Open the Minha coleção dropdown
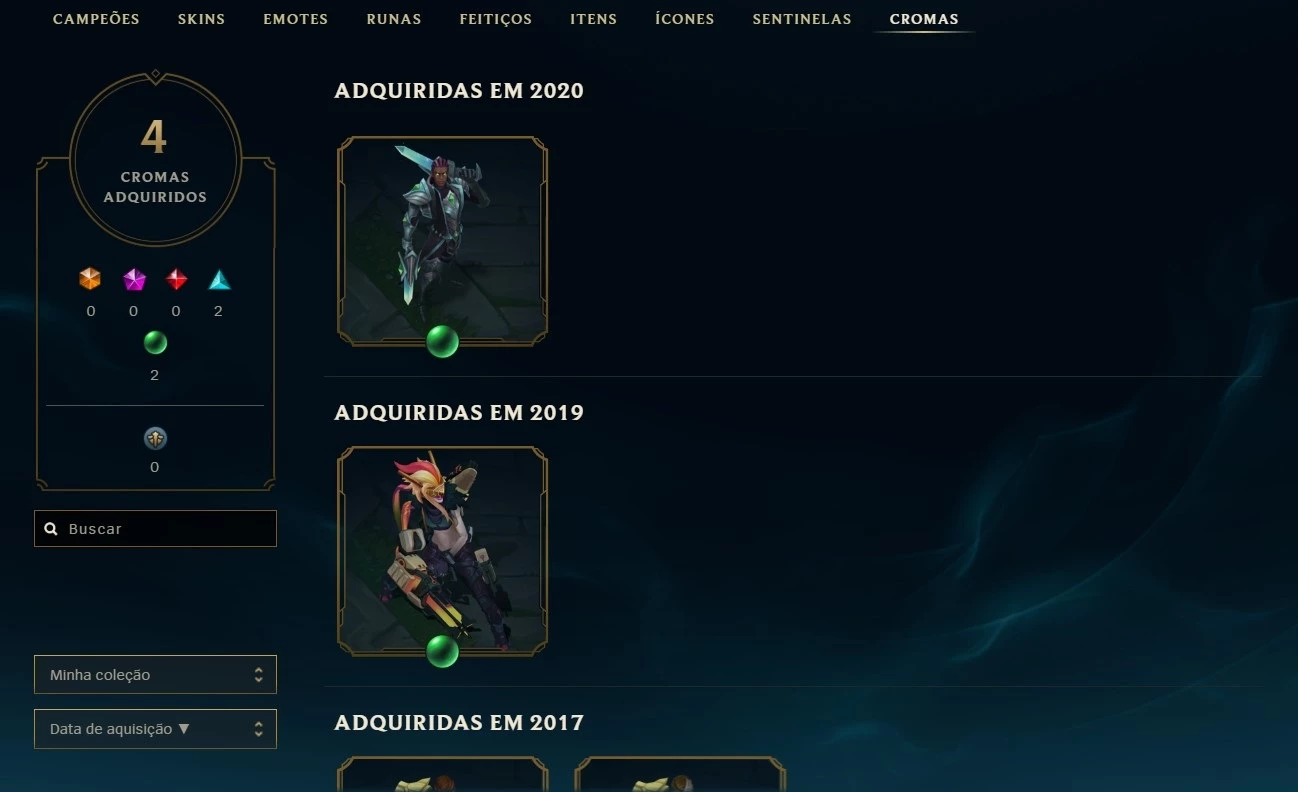This screenshot has width=1298, height=792. click(x=155, y=675)
